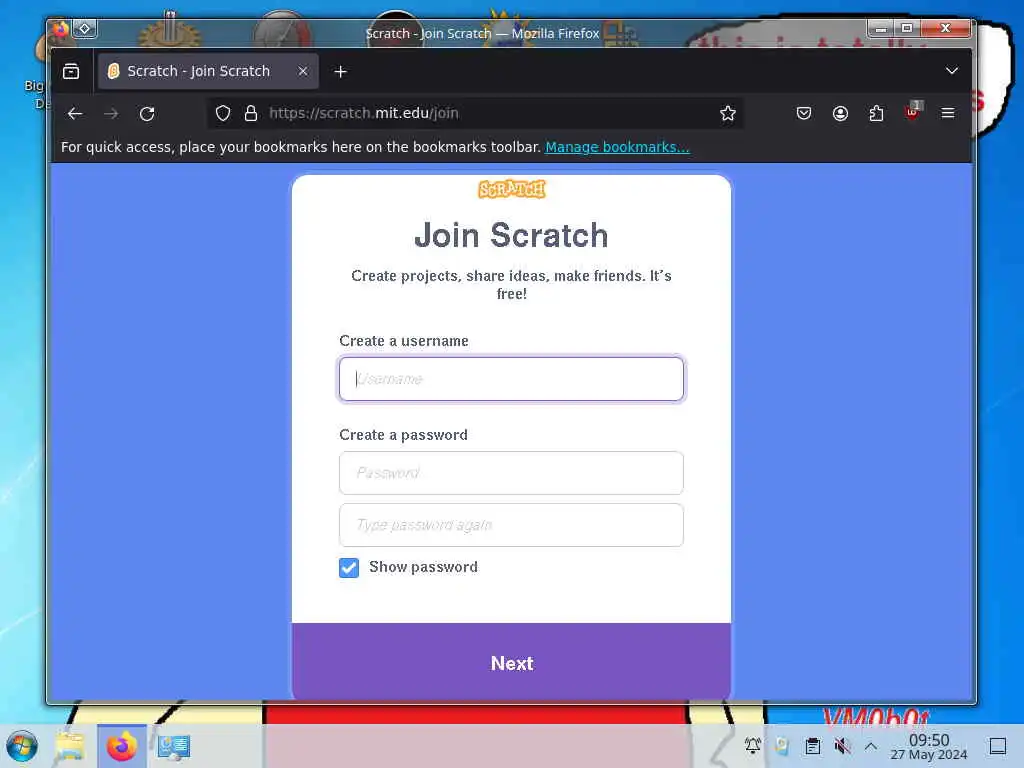The width and height of the screenshot is (1024, 768).
Task: Open the clock showing 09:50
Action: tap(929, 746)
